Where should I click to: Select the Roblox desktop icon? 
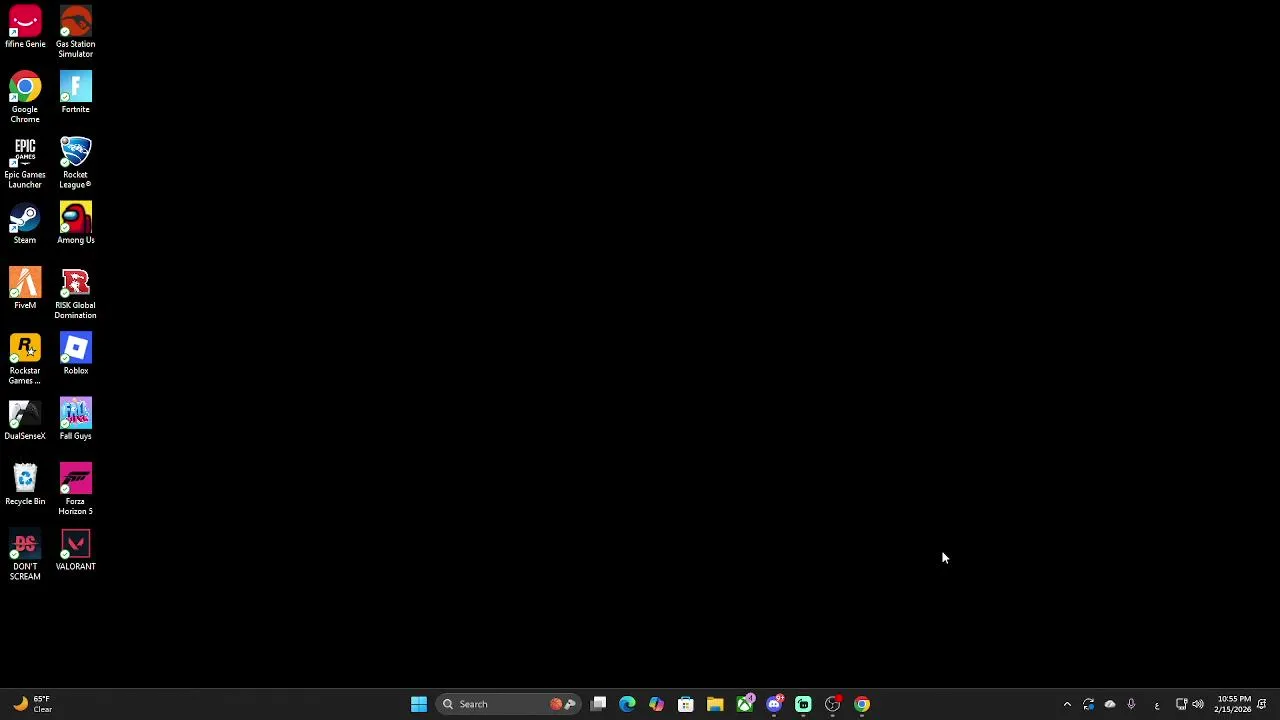(75, 354)
